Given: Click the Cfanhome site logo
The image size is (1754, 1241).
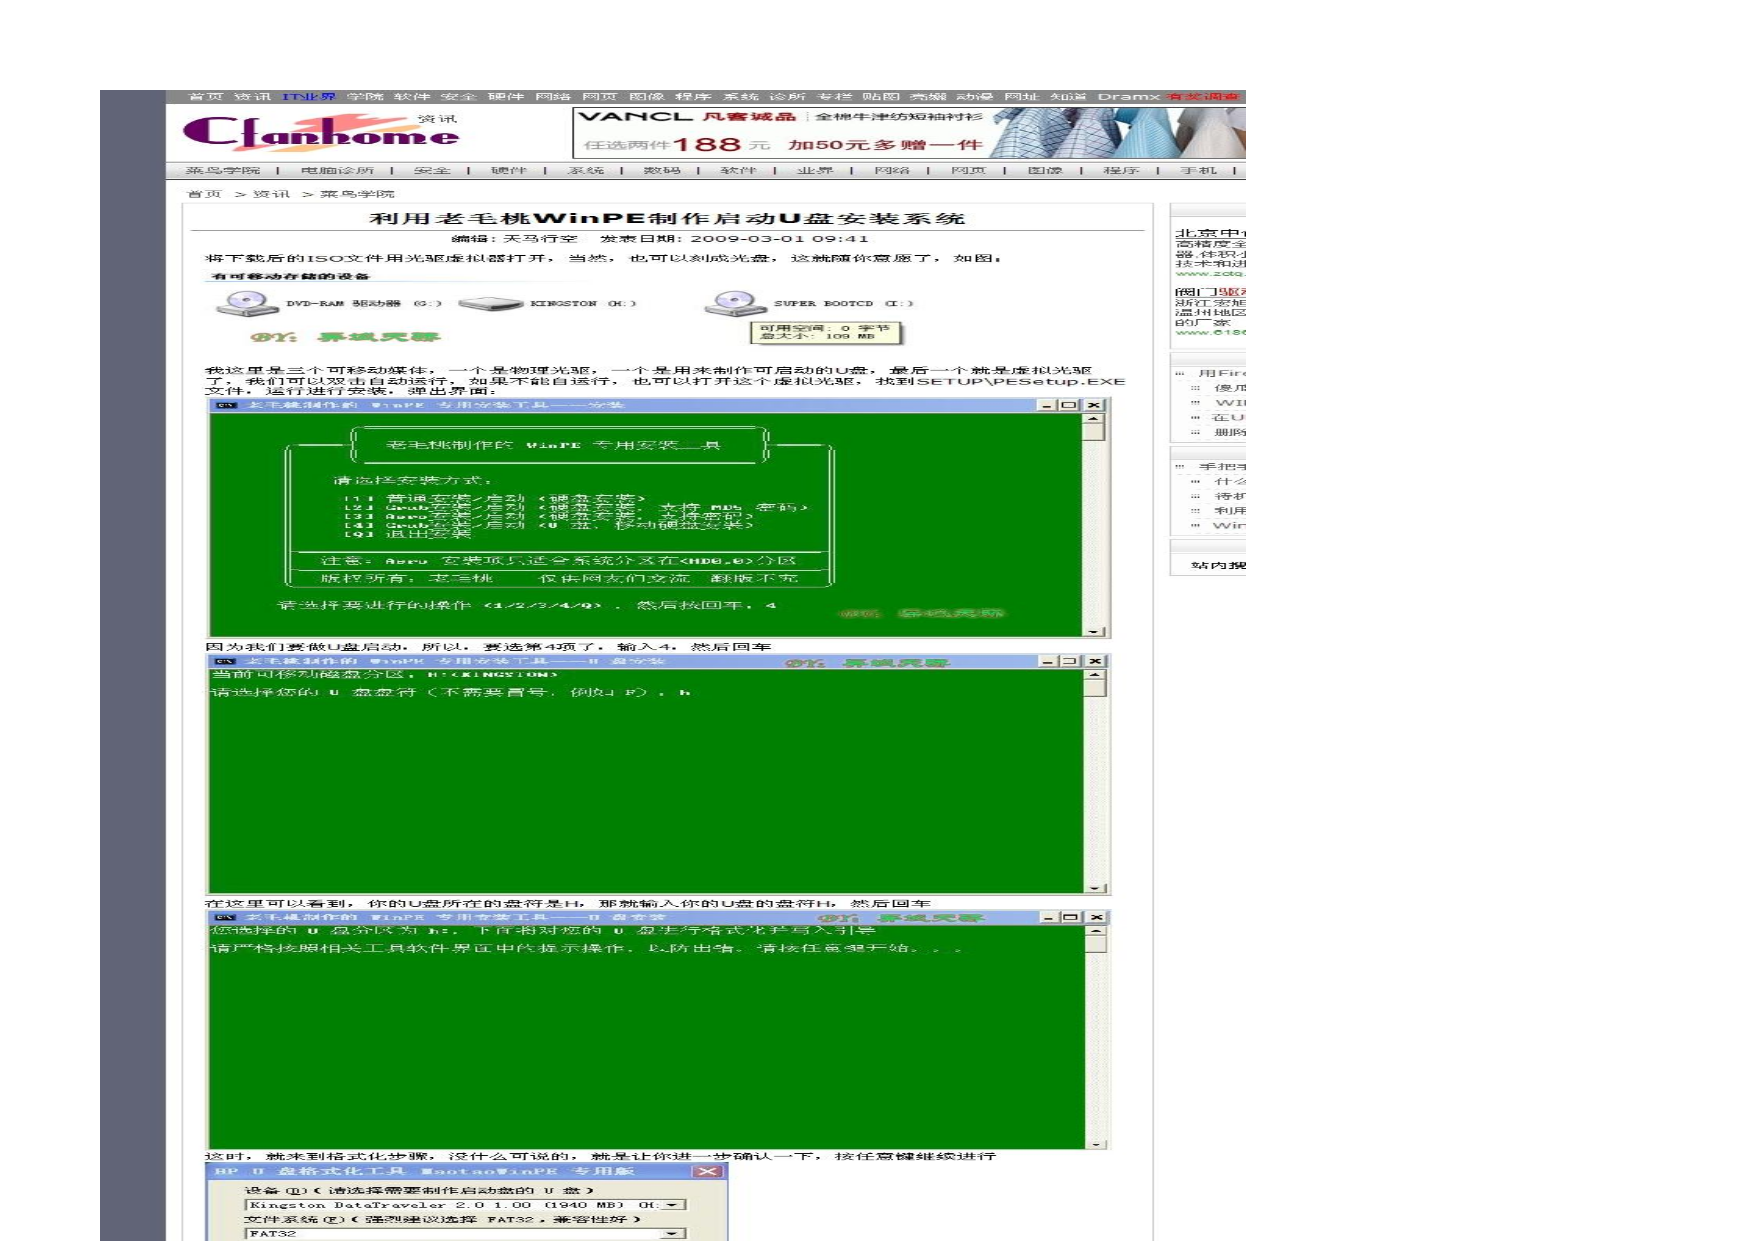Looking at the screenshot, I should coord(321,132).
